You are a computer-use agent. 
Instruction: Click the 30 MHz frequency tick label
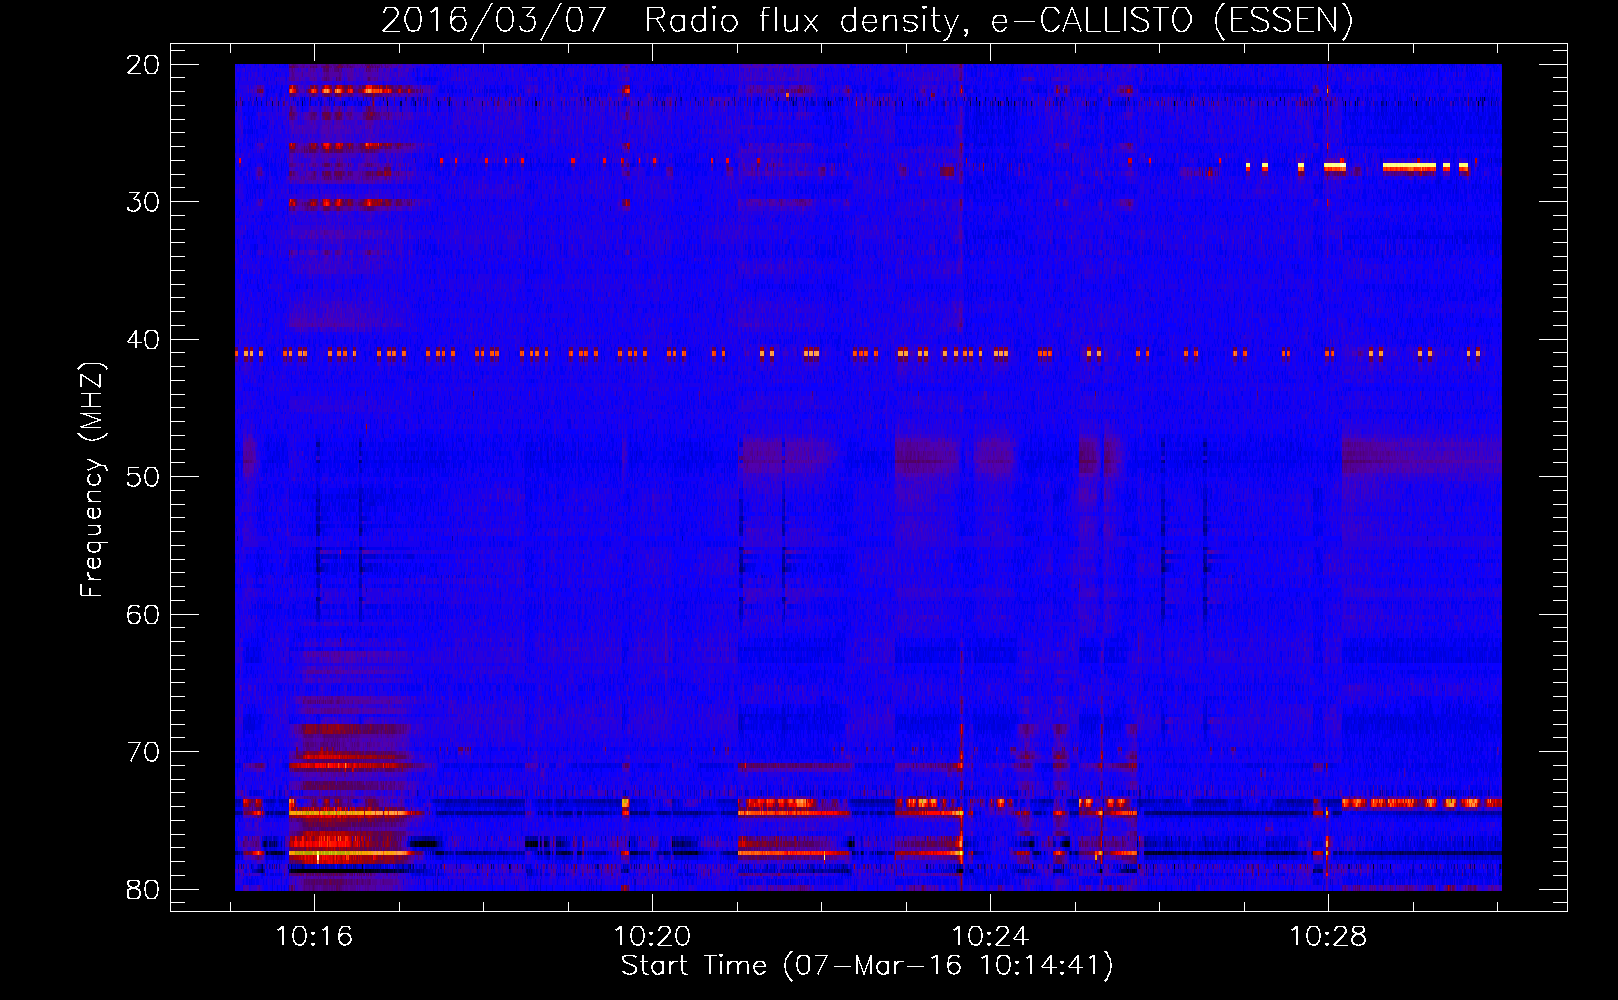pyautogui.click(x=143, y=202)
